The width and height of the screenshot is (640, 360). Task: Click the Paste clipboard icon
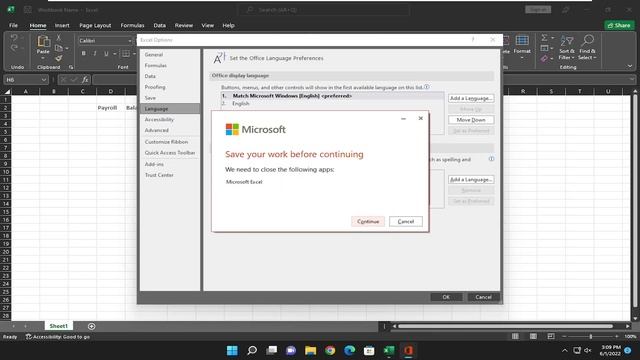[x=43, y=41]
